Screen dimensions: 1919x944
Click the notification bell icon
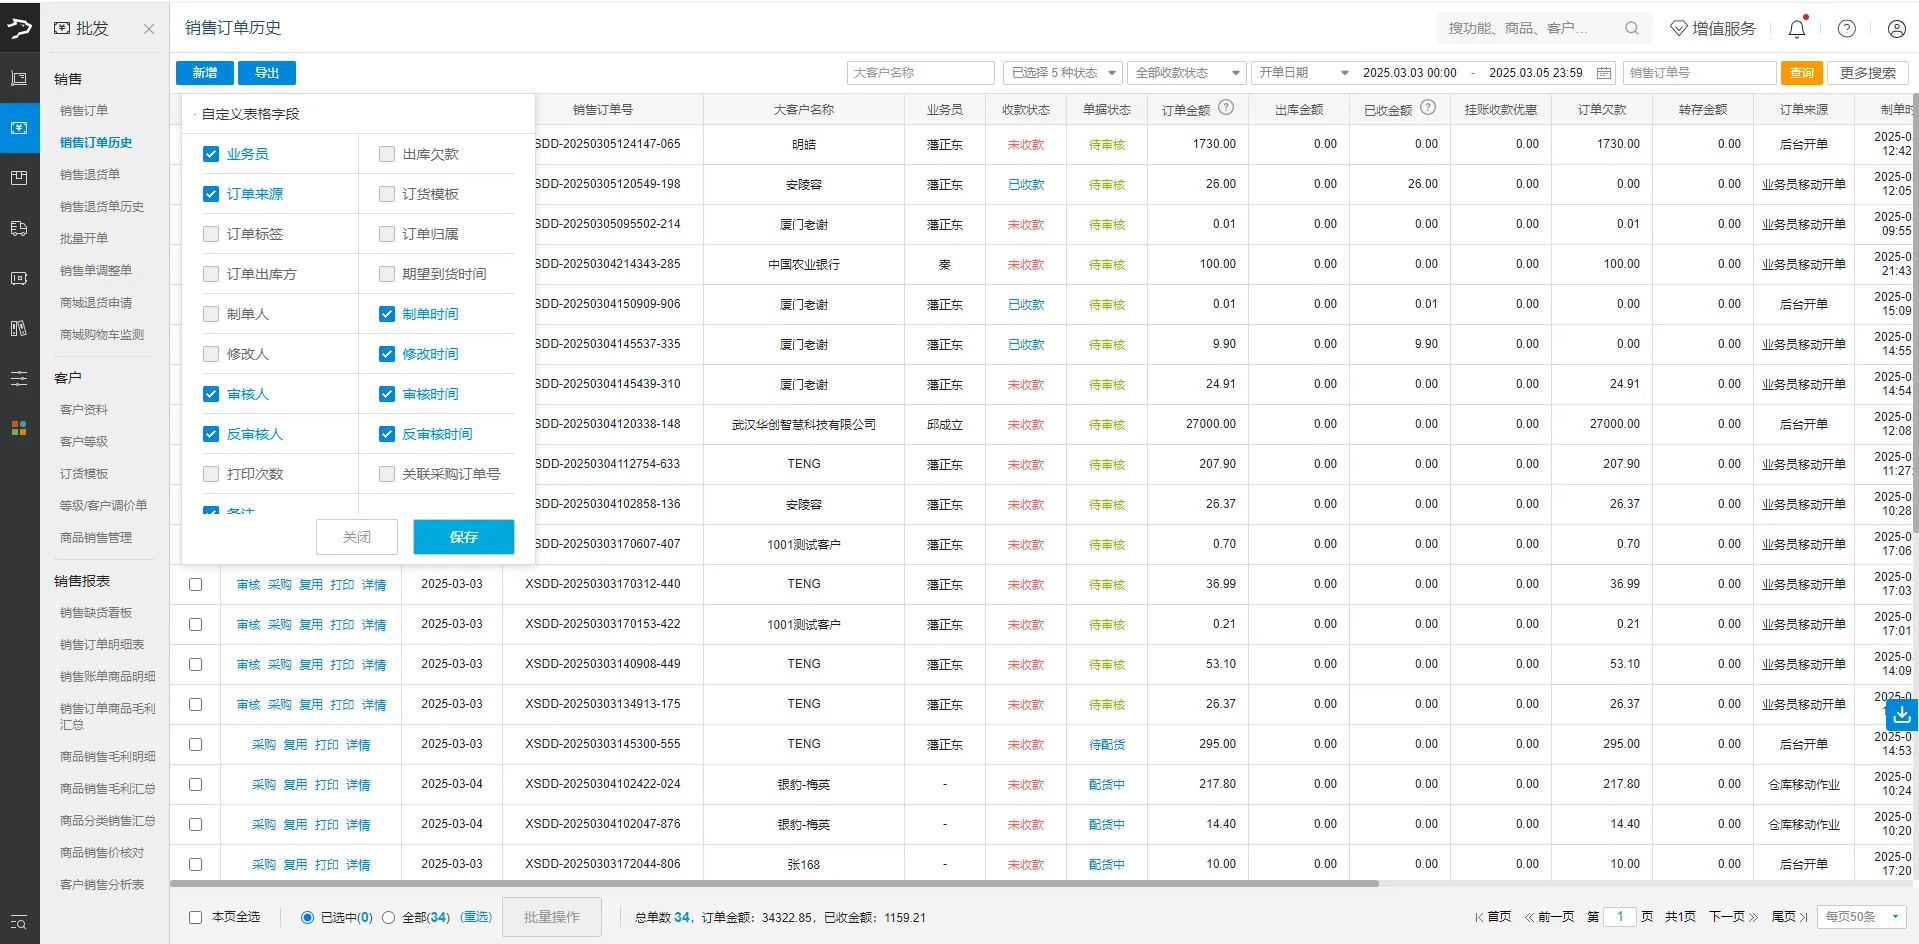(x=1796, y=29)
